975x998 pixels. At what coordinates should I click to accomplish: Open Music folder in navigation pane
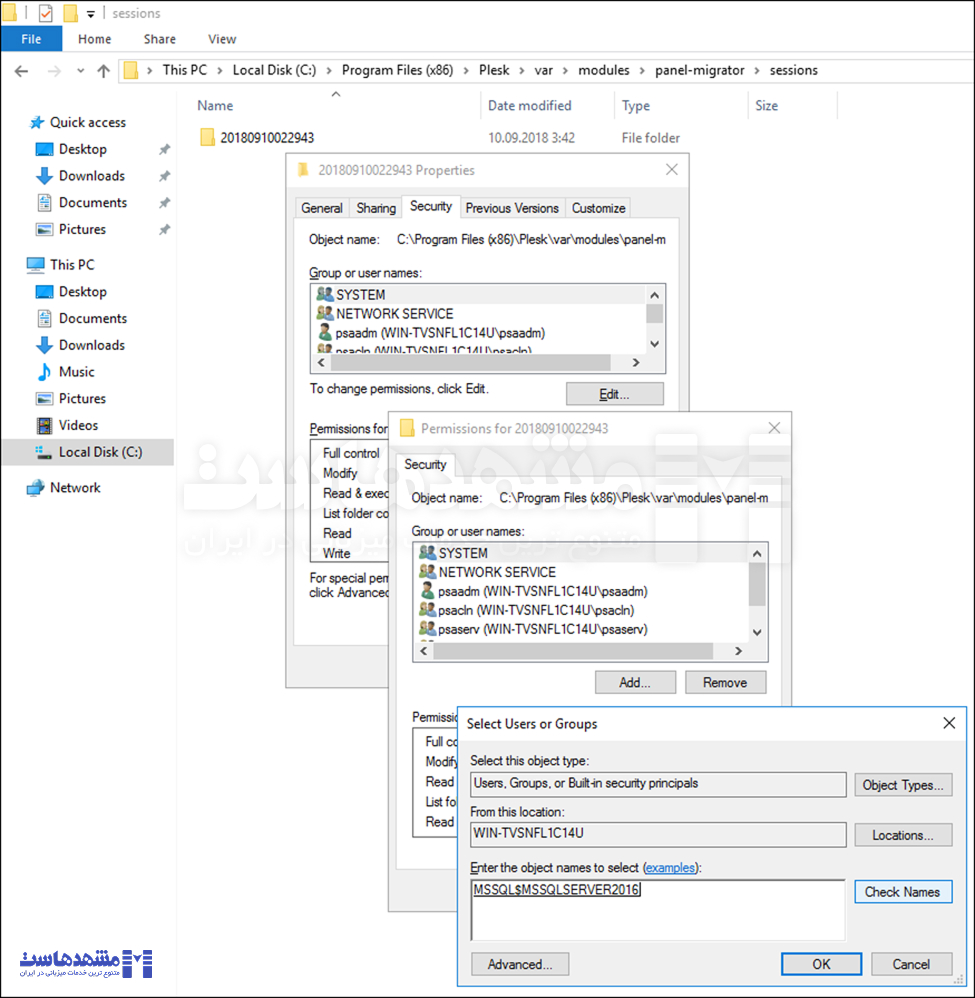76,372
